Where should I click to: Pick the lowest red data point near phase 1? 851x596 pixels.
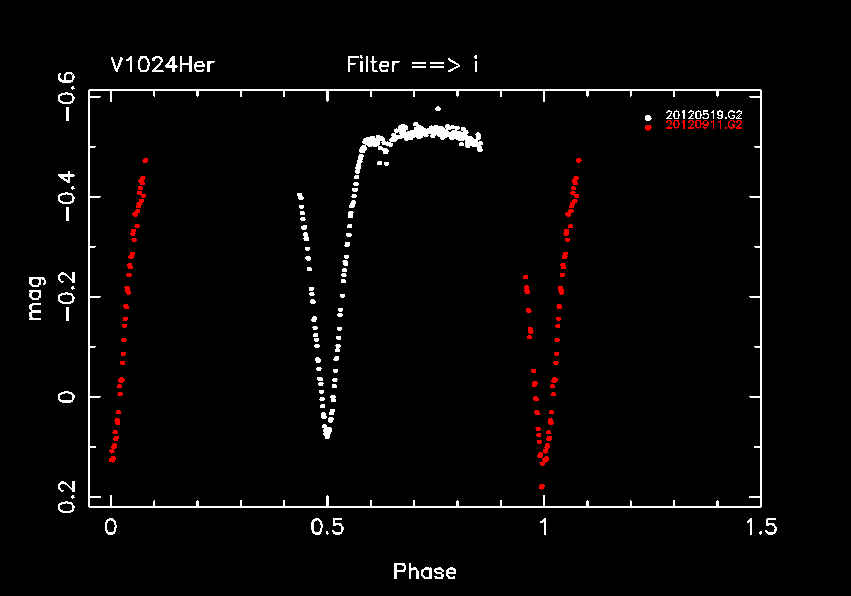pos(542,486)
